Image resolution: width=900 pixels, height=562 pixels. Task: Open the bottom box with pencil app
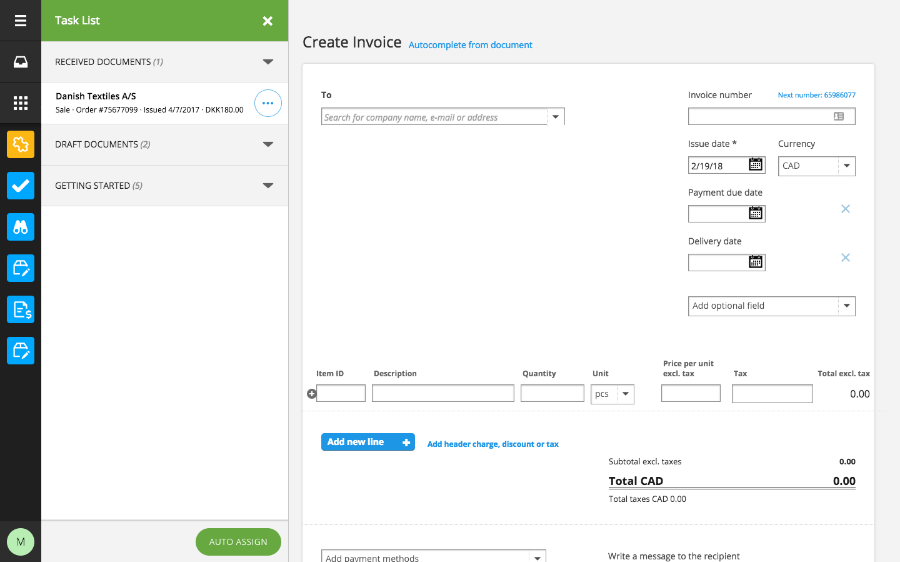tap(21, 351)
